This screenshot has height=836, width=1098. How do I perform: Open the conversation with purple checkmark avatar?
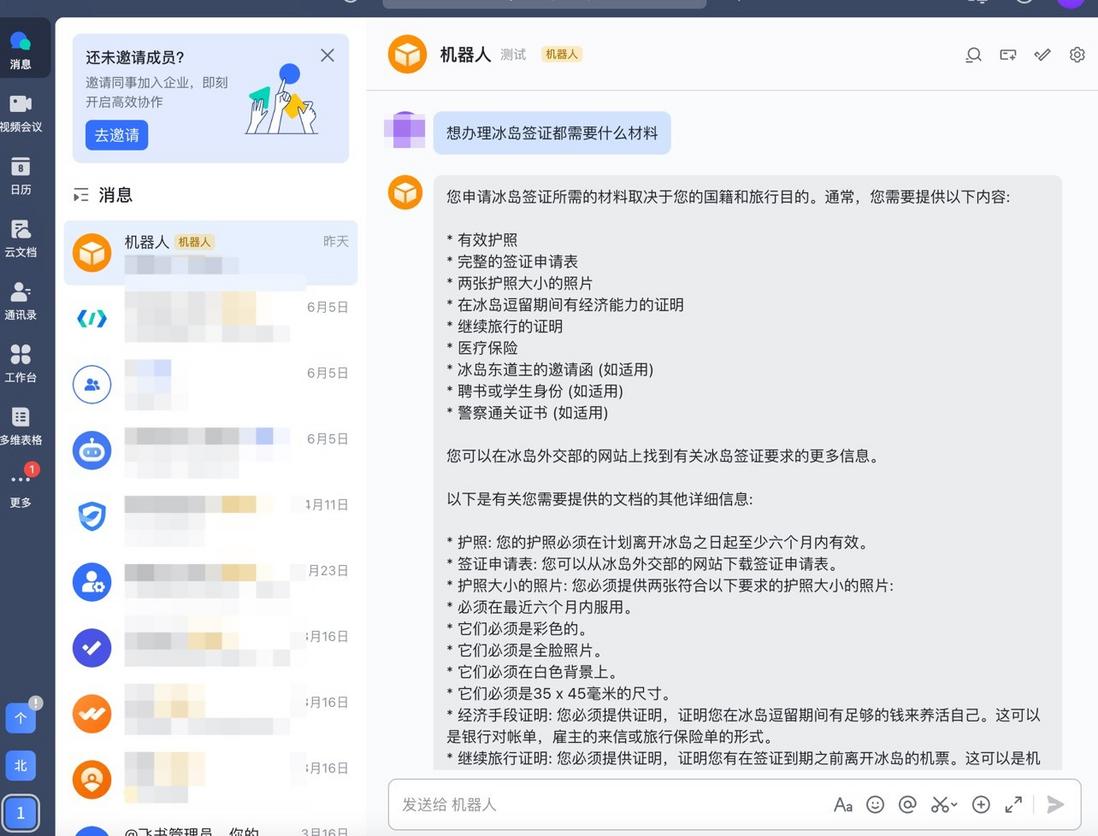[x=211, y=648]
